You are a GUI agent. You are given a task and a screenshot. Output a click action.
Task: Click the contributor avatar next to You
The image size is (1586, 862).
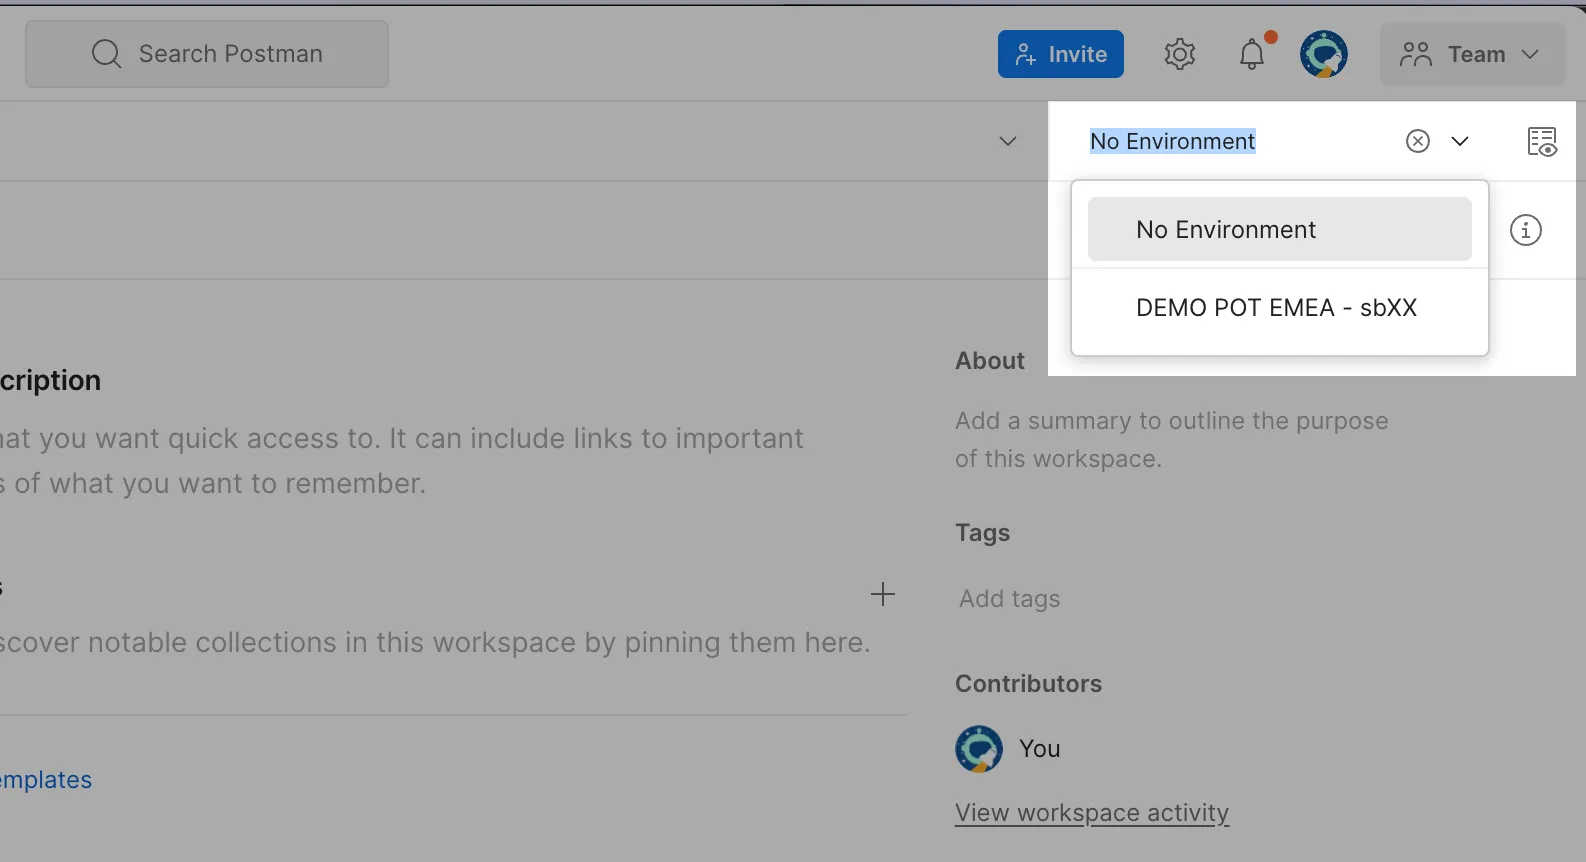tap(979, 749)
